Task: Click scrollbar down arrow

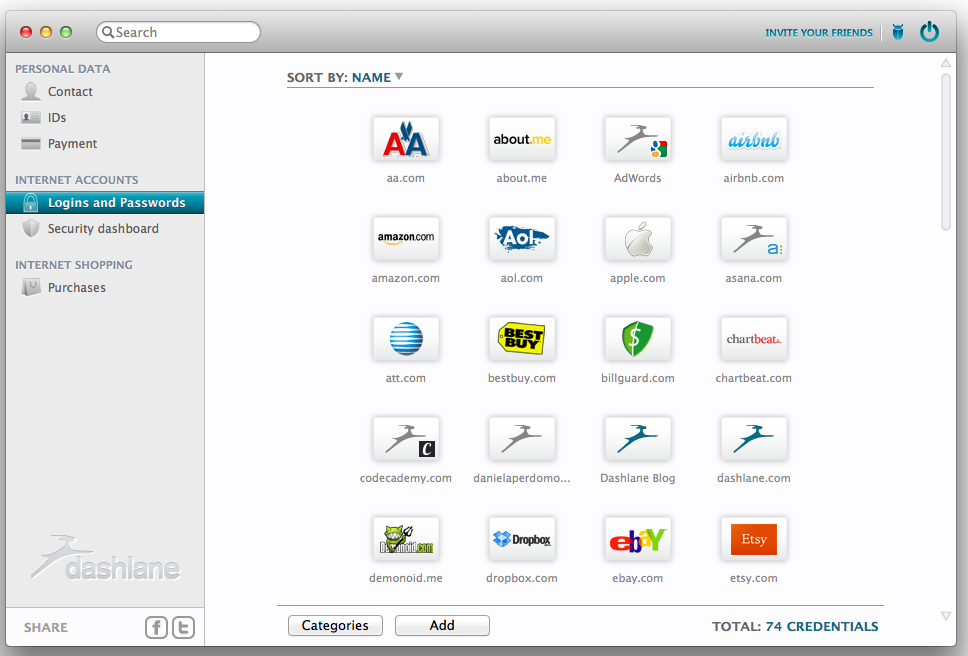Action: (x=946, y=616)
